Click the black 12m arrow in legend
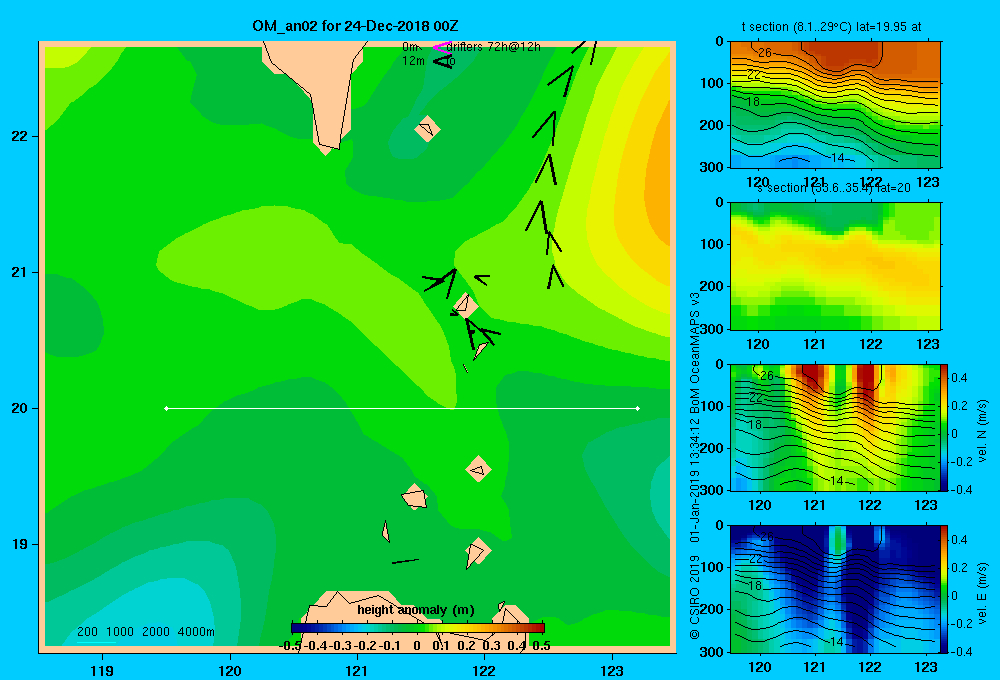1000x680 pixels. 443,61
